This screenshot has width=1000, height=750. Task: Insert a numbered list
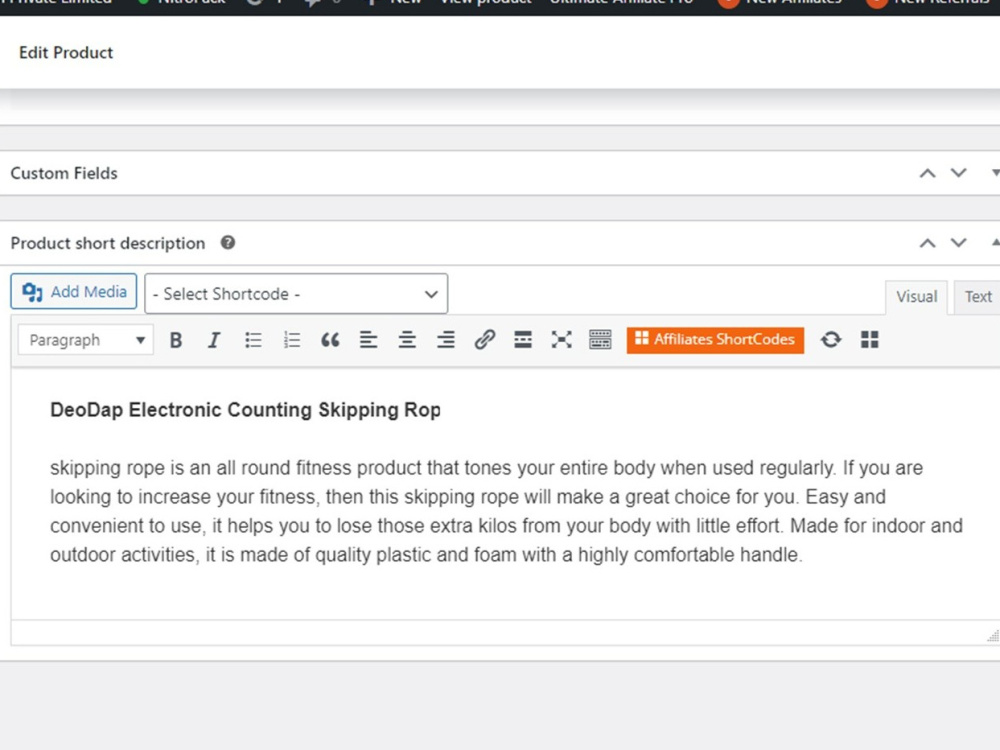click(x=292, y=340)
